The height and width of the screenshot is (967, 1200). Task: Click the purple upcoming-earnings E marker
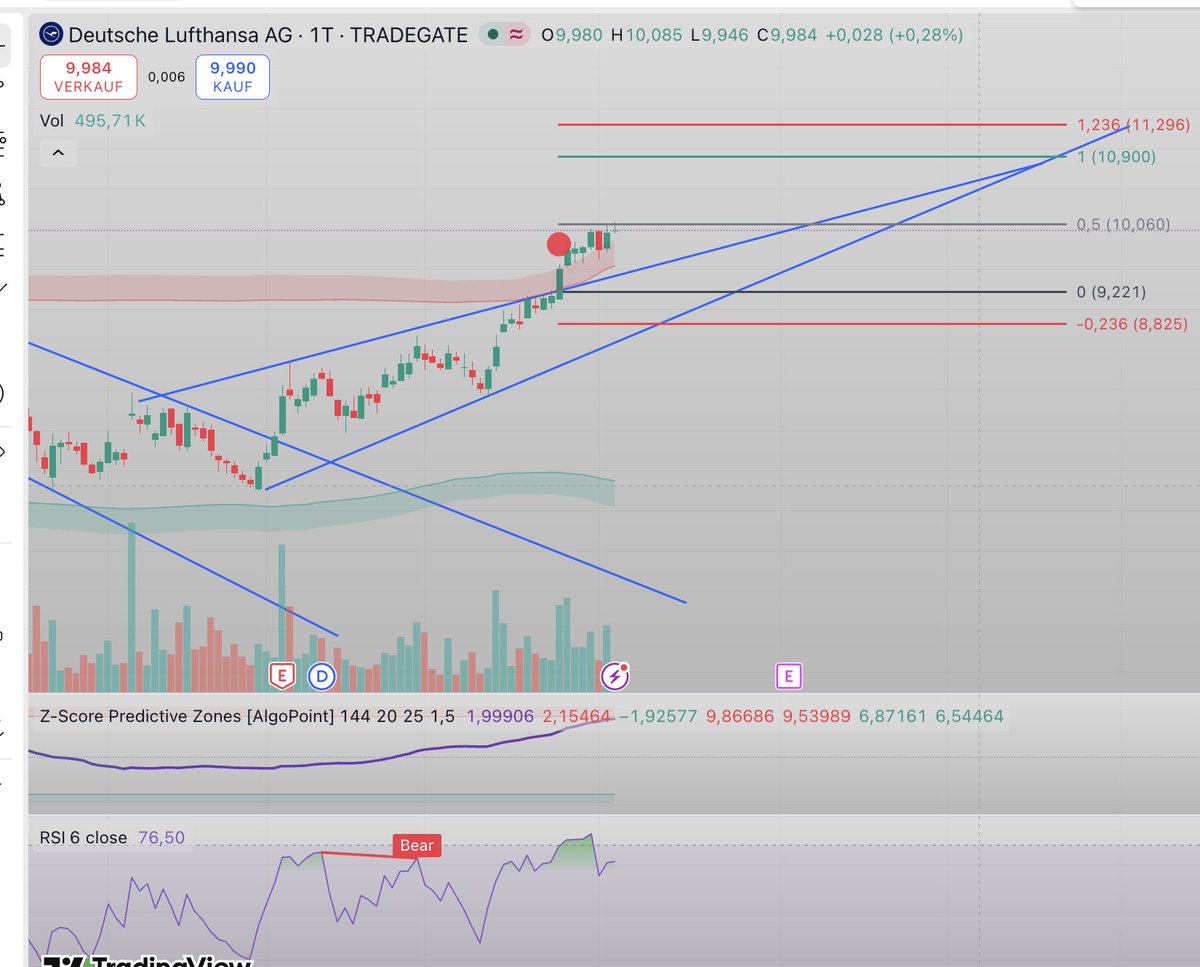tap(789, 676)
